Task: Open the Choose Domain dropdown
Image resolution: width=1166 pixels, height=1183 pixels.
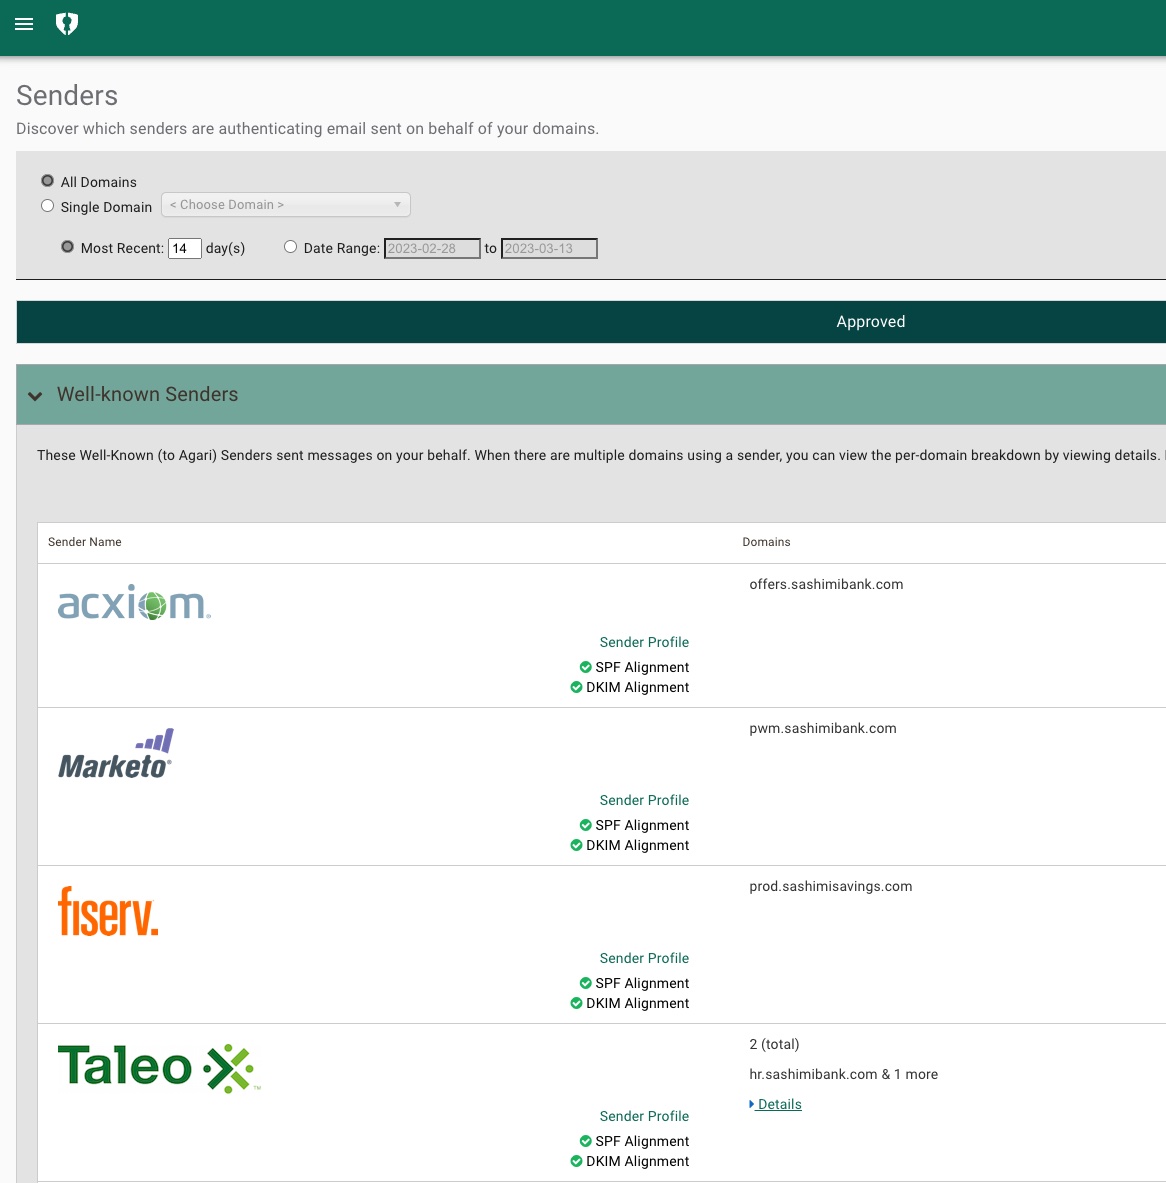Action: 285,204
